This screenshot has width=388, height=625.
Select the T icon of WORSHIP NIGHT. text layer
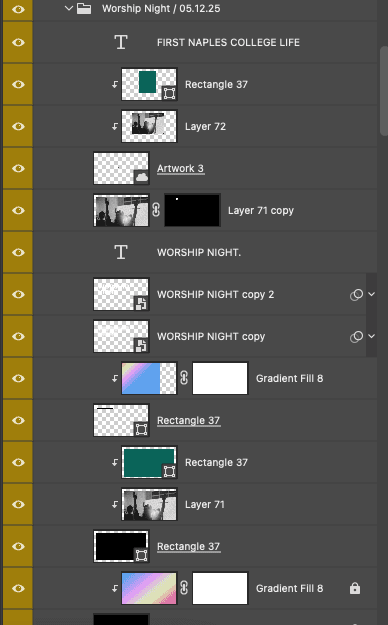click(x=121, y=252)
